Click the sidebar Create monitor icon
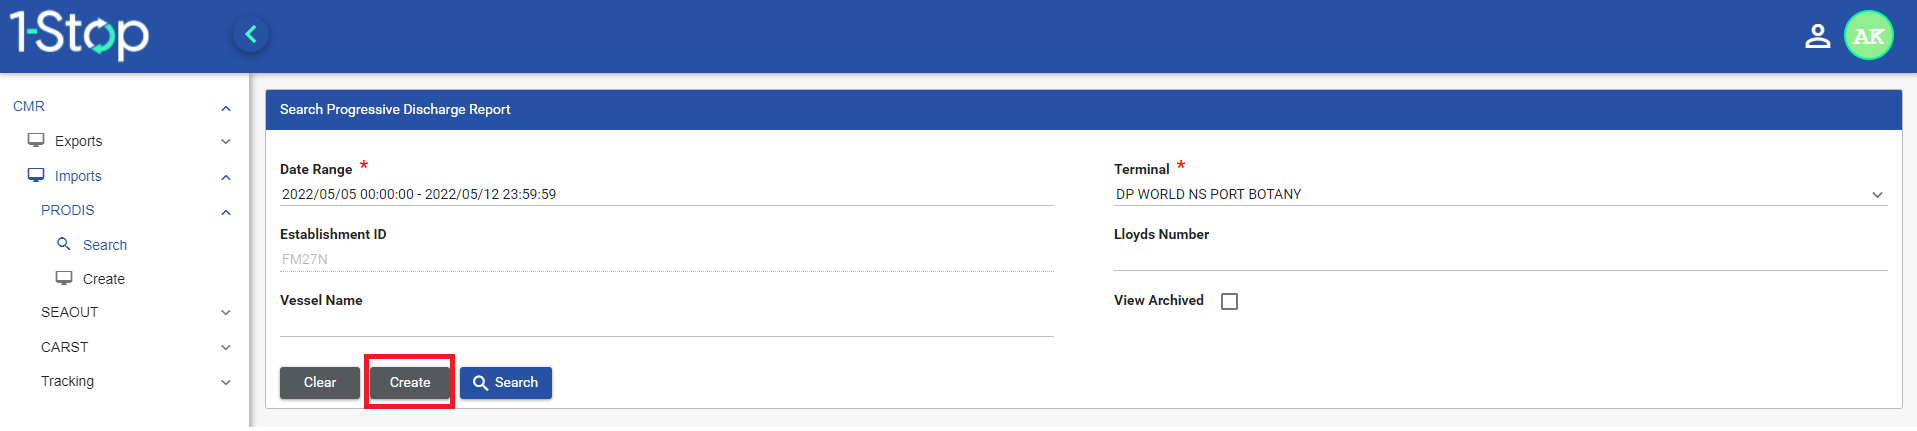 (x=64, y=278)
